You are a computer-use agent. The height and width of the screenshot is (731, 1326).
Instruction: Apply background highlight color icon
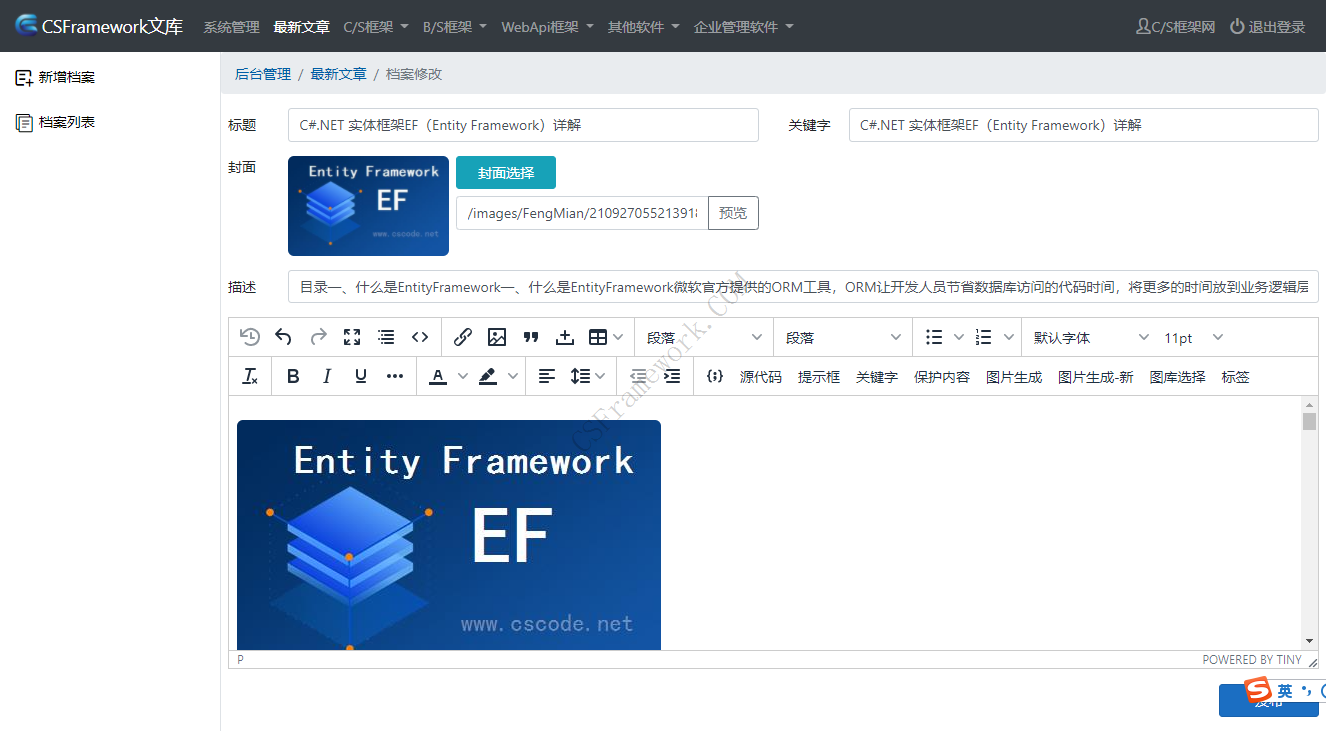point(488,376)
